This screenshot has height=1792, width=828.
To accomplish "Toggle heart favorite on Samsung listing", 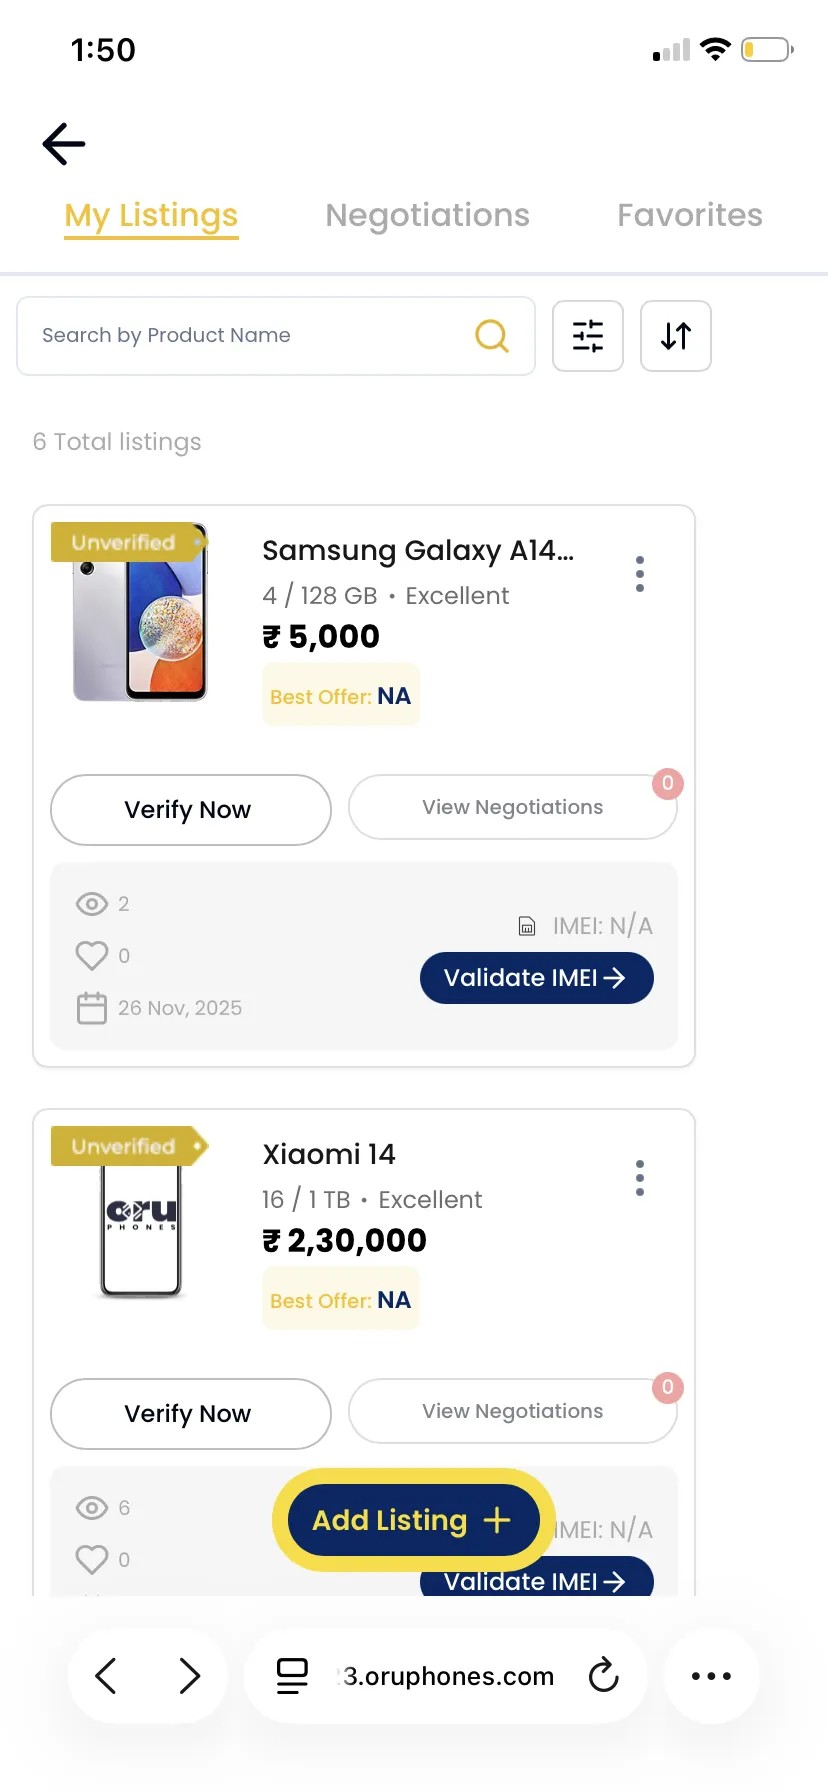I will tap(92, 956).
